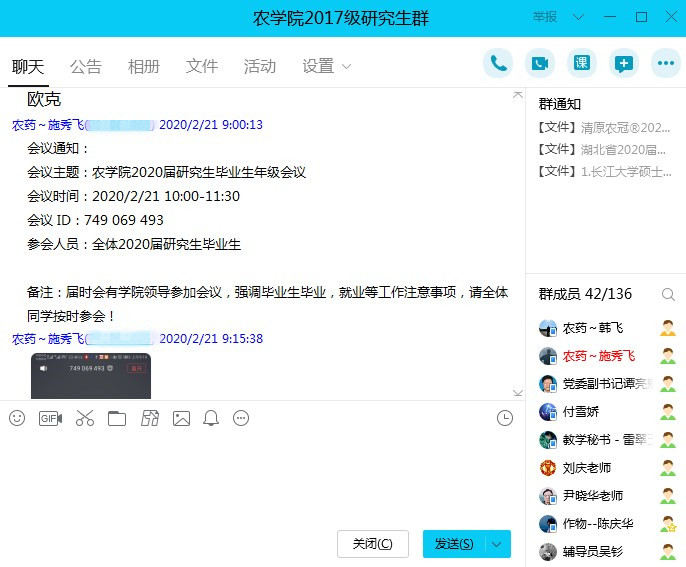Insert a picture using image icon

[181, 418]
